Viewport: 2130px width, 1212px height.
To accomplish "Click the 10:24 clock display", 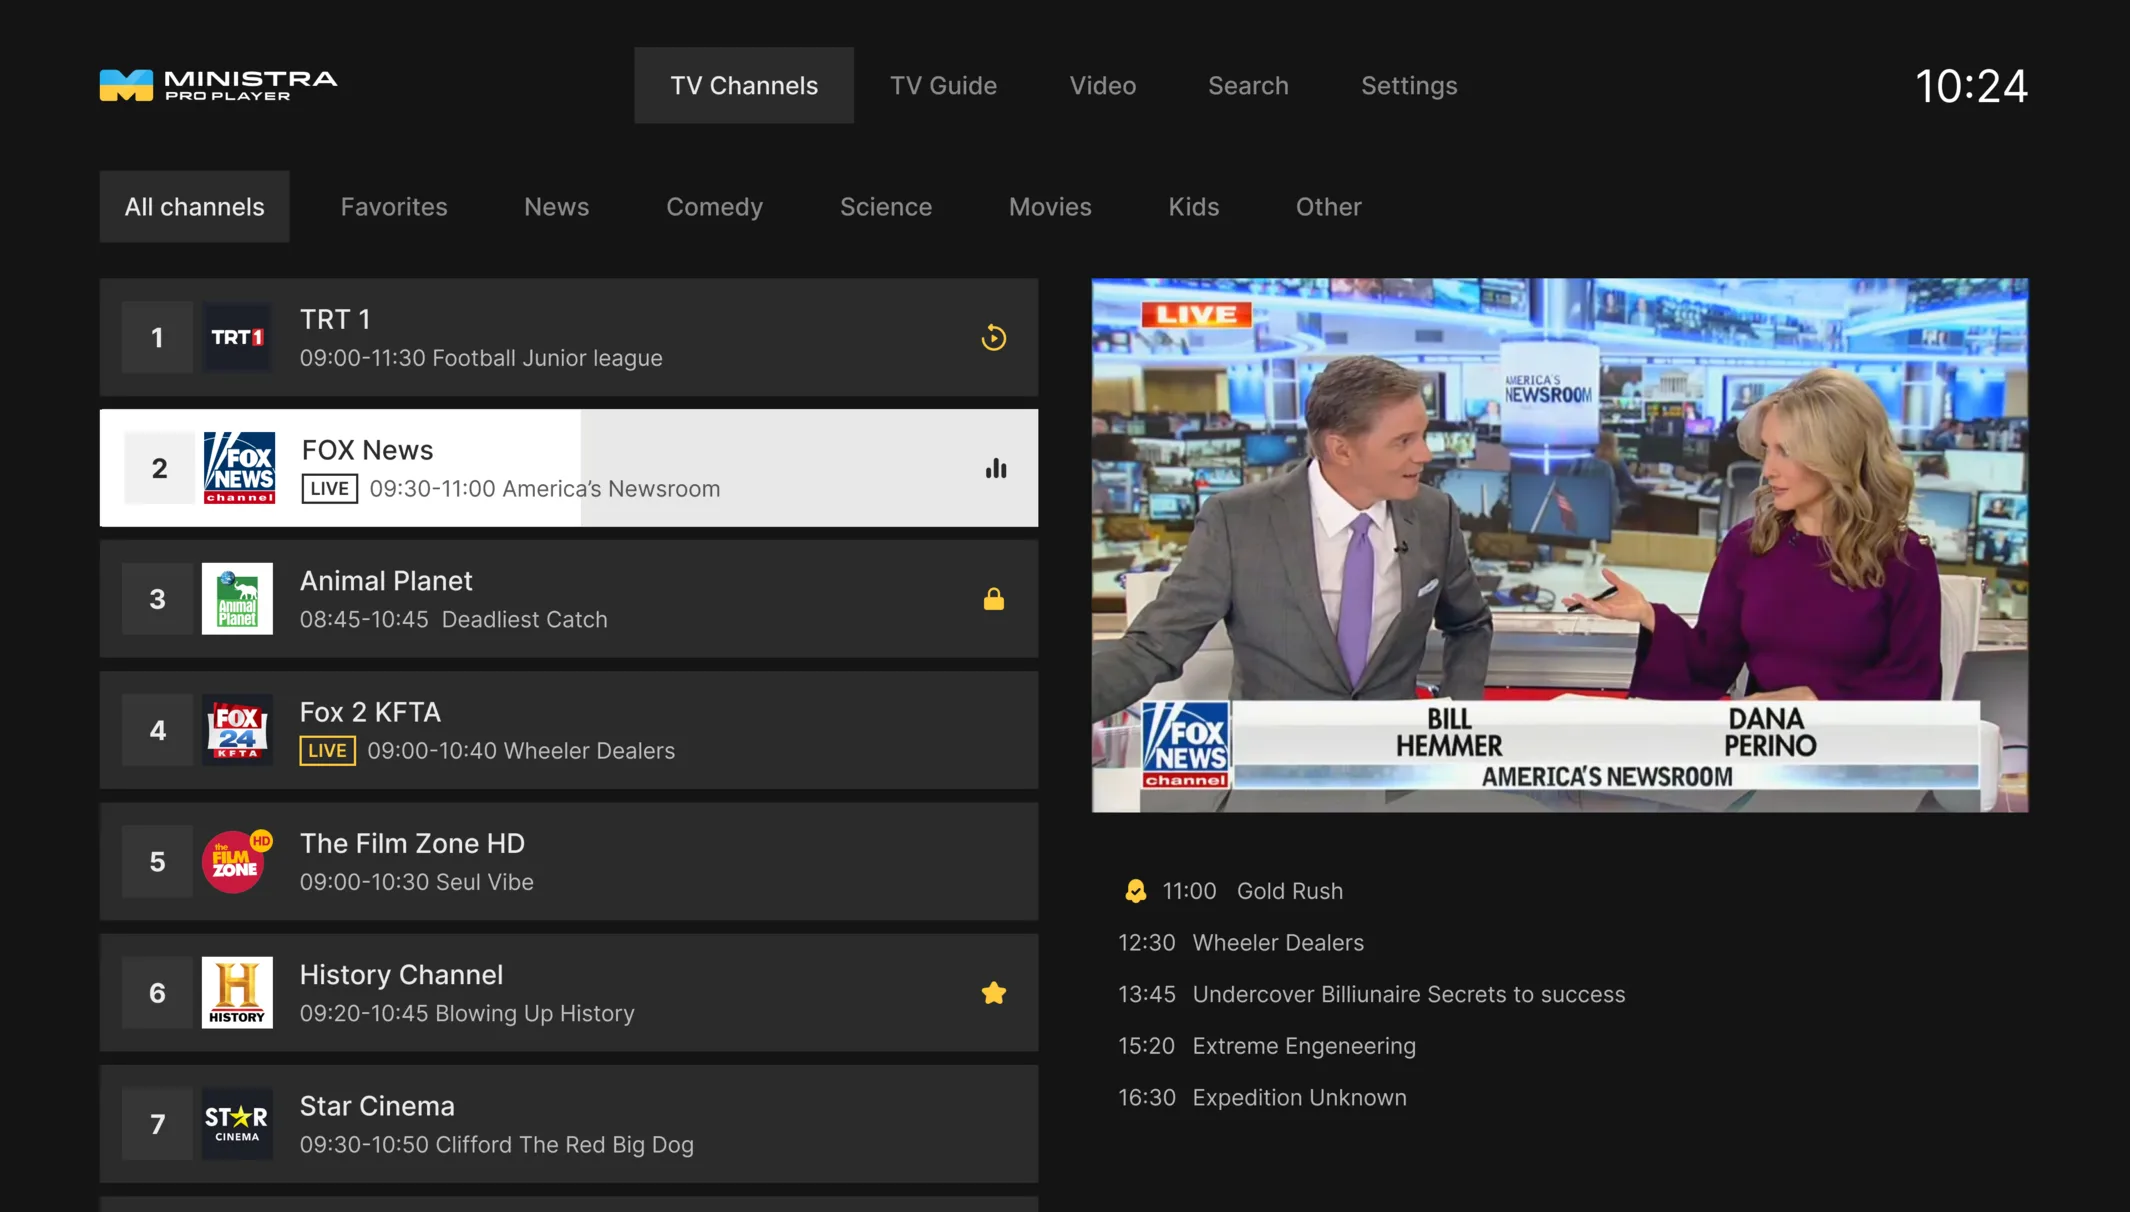I will (1971, 86).
